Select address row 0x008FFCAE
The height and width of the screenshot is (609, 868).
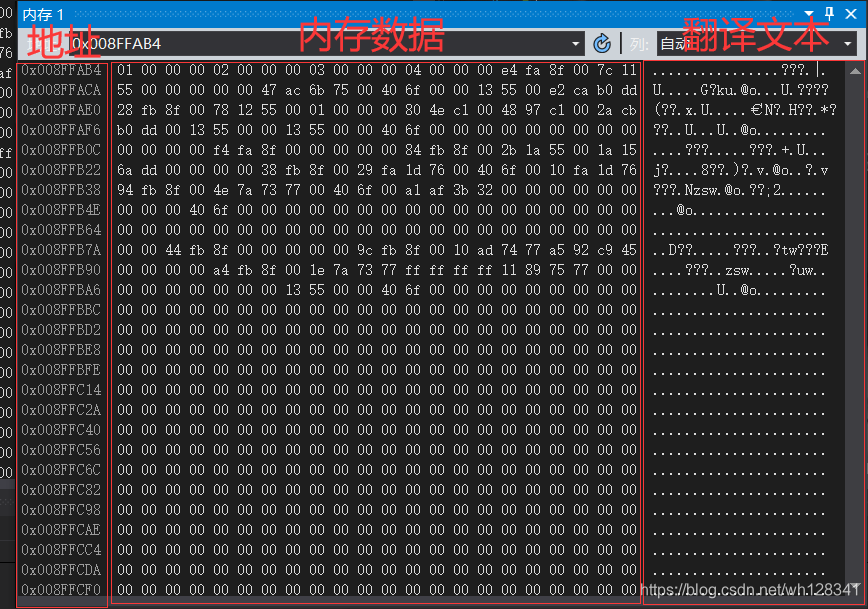(61, 529)
